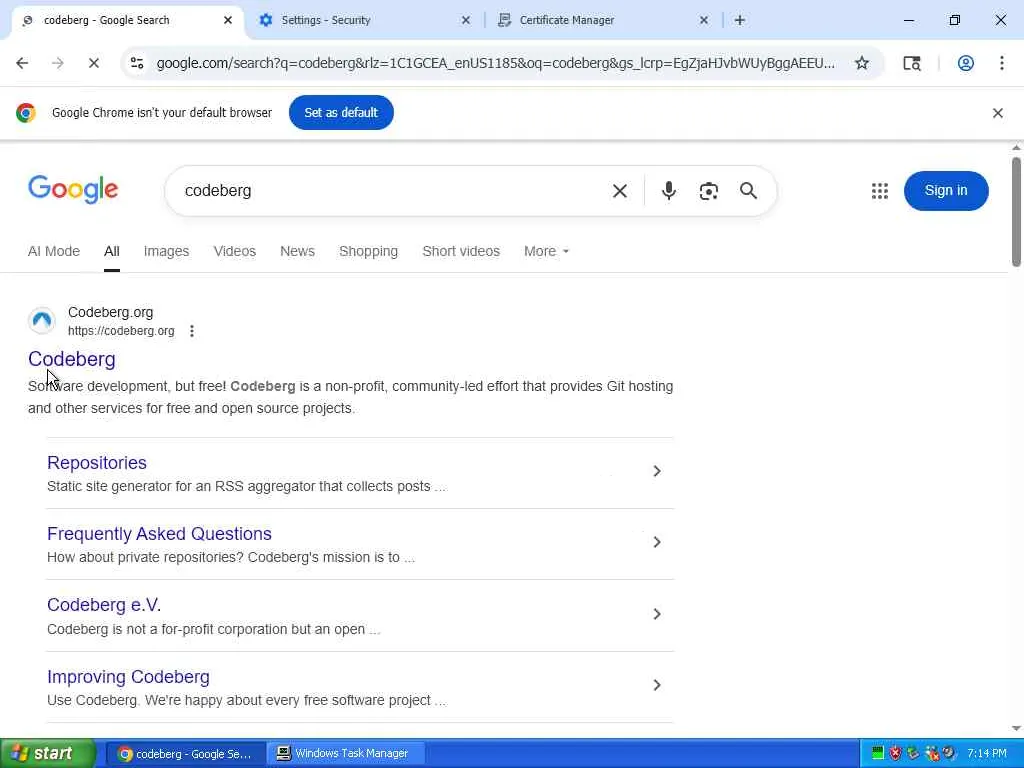Select the Short videos search tab
Image resolution: width=1024 pixels, height=768 pixels.
[461, 251]
